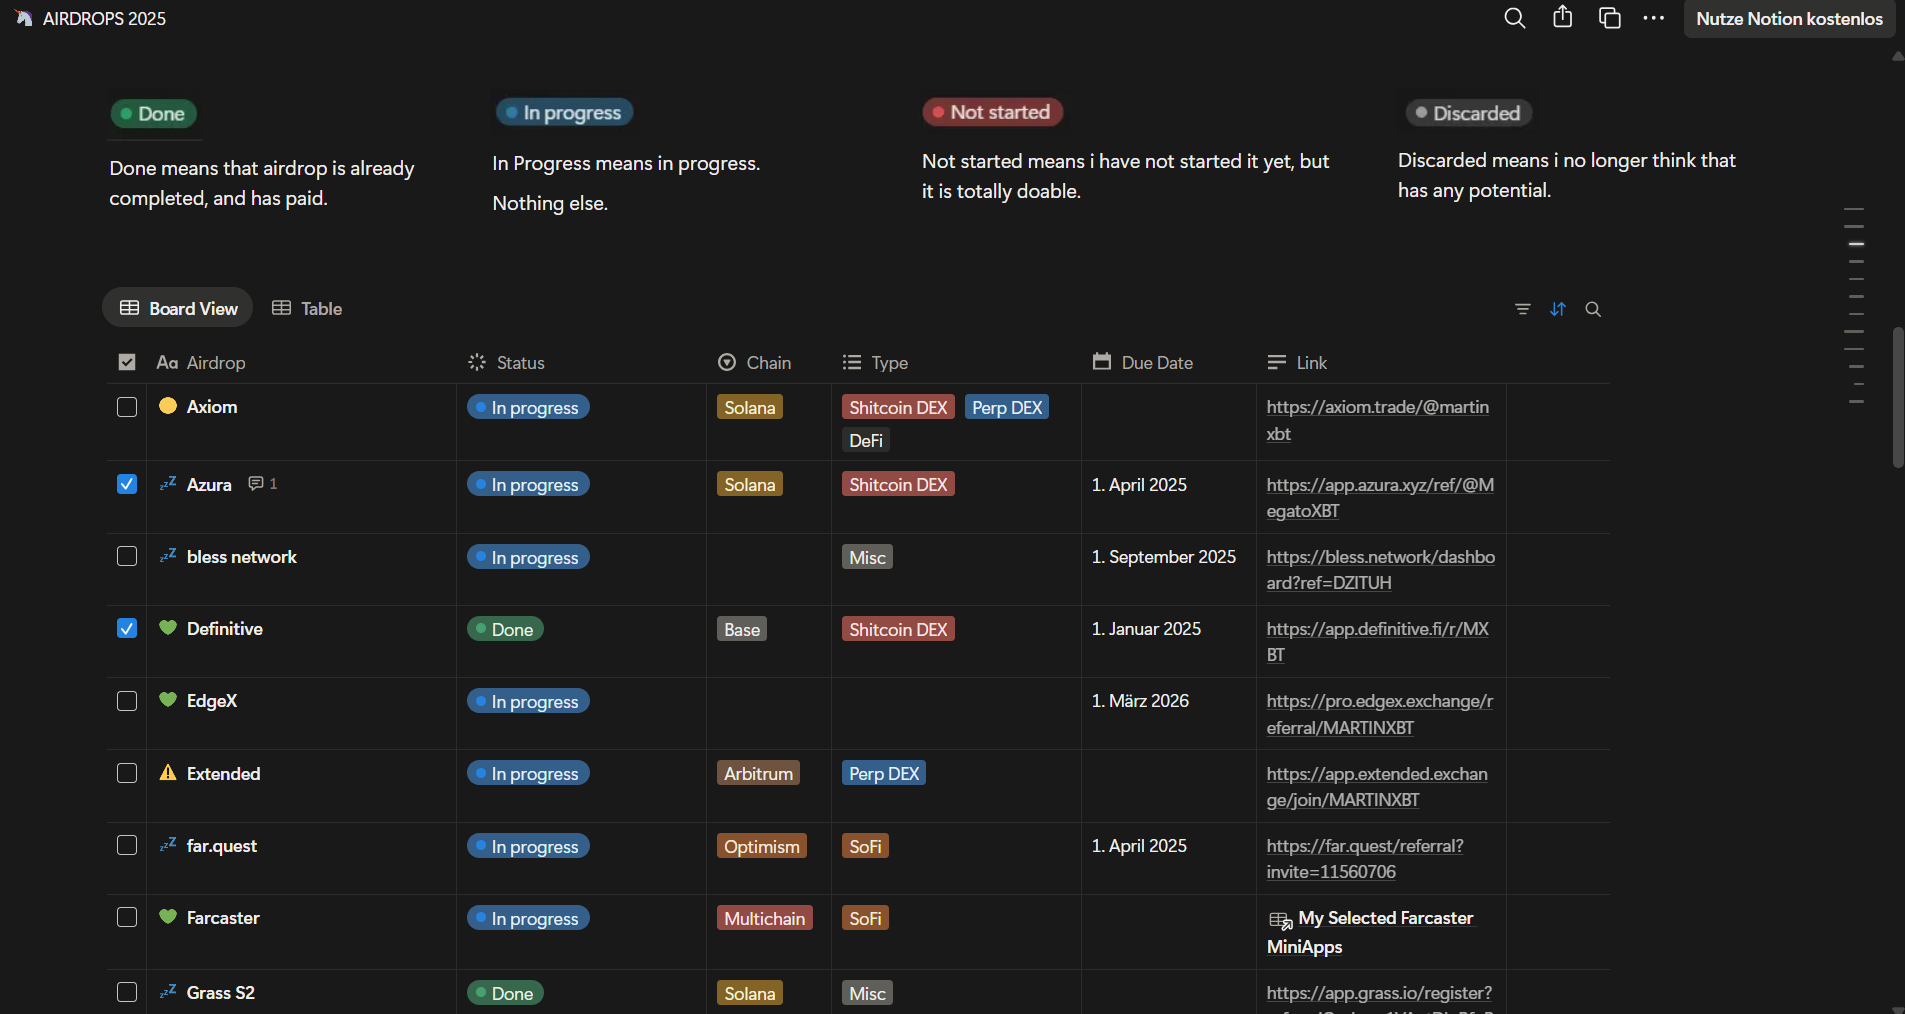The image size is (1905, 1014).
Task: Check the Farcaster row checkbox
Action: tap(127, 917)
